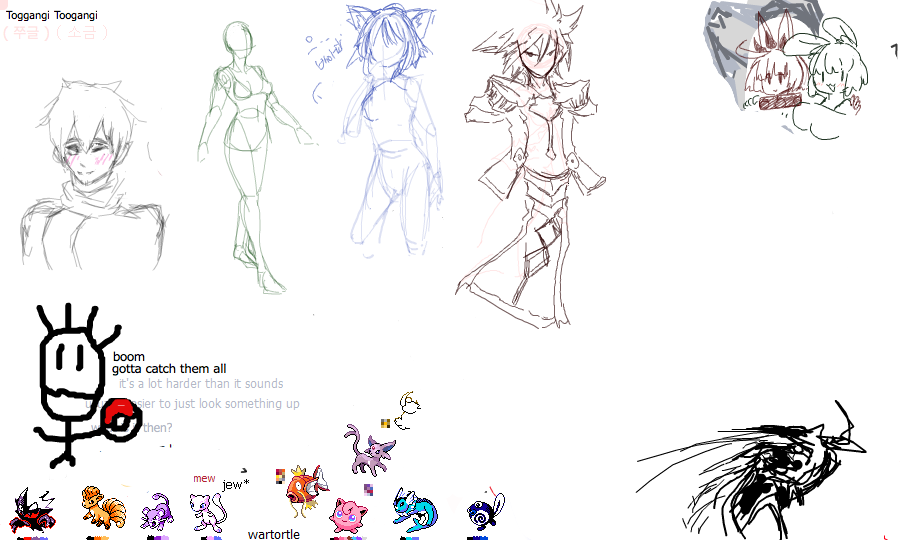
Task: Click the blue cat-eared figure sketch
Action: tap(390, 129)
